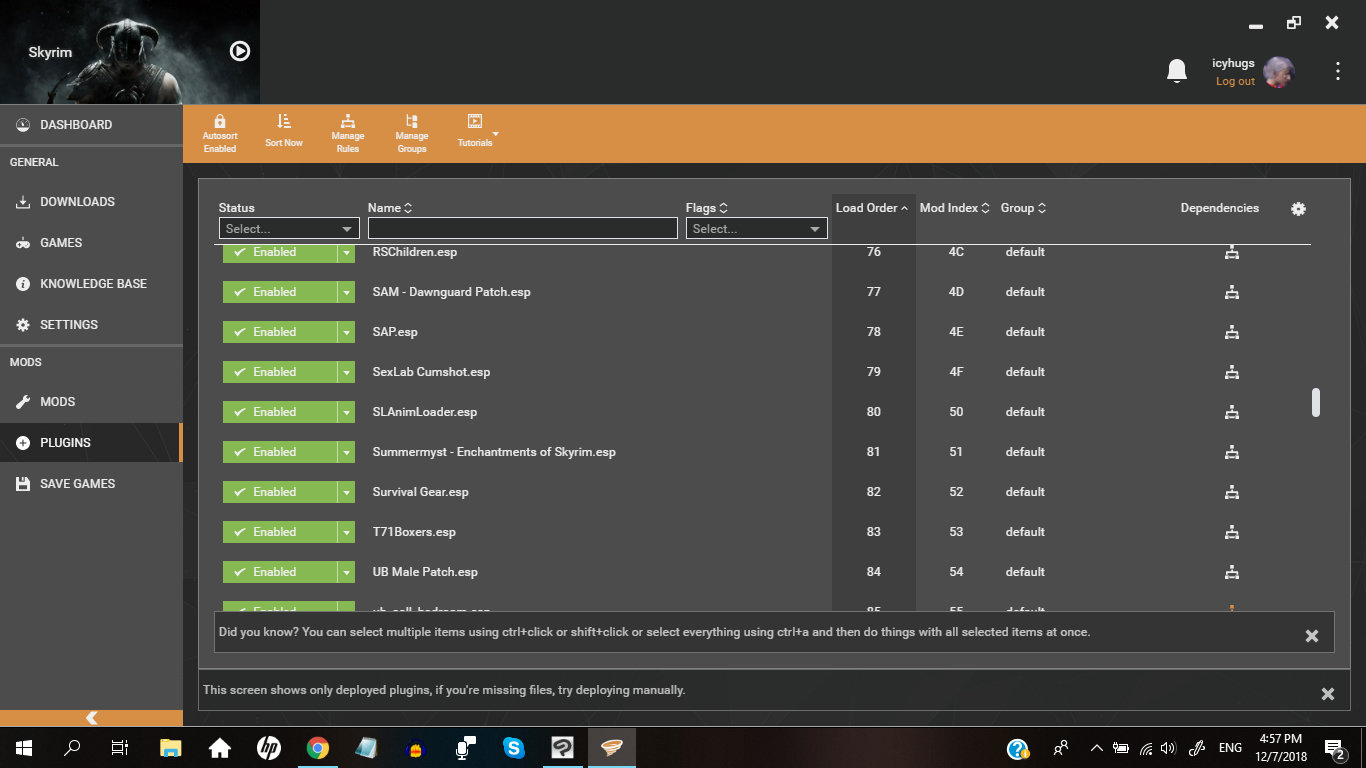The width and height of the screenshot is (1366, 768).
Task: Select the Plugins page
Action: (91, 443)
